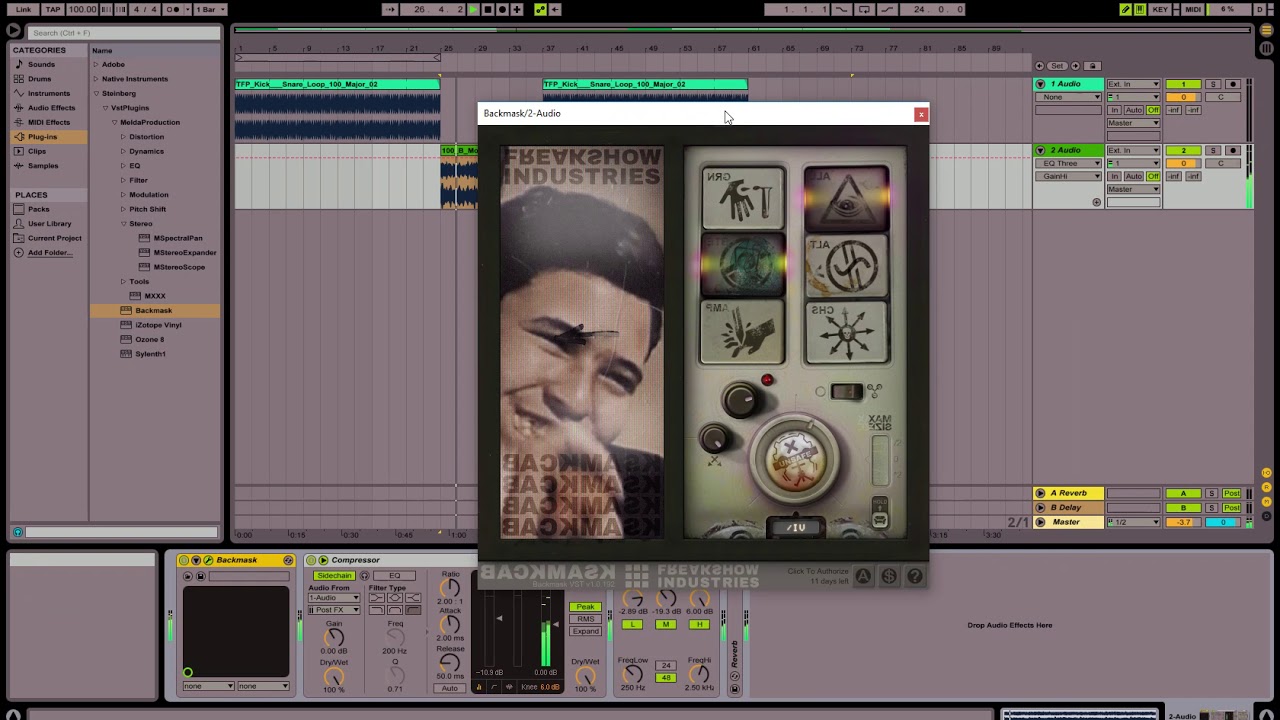Click the Arrangement Record button
Screen dimensions: 1280x720
click(x=502, y=9)
